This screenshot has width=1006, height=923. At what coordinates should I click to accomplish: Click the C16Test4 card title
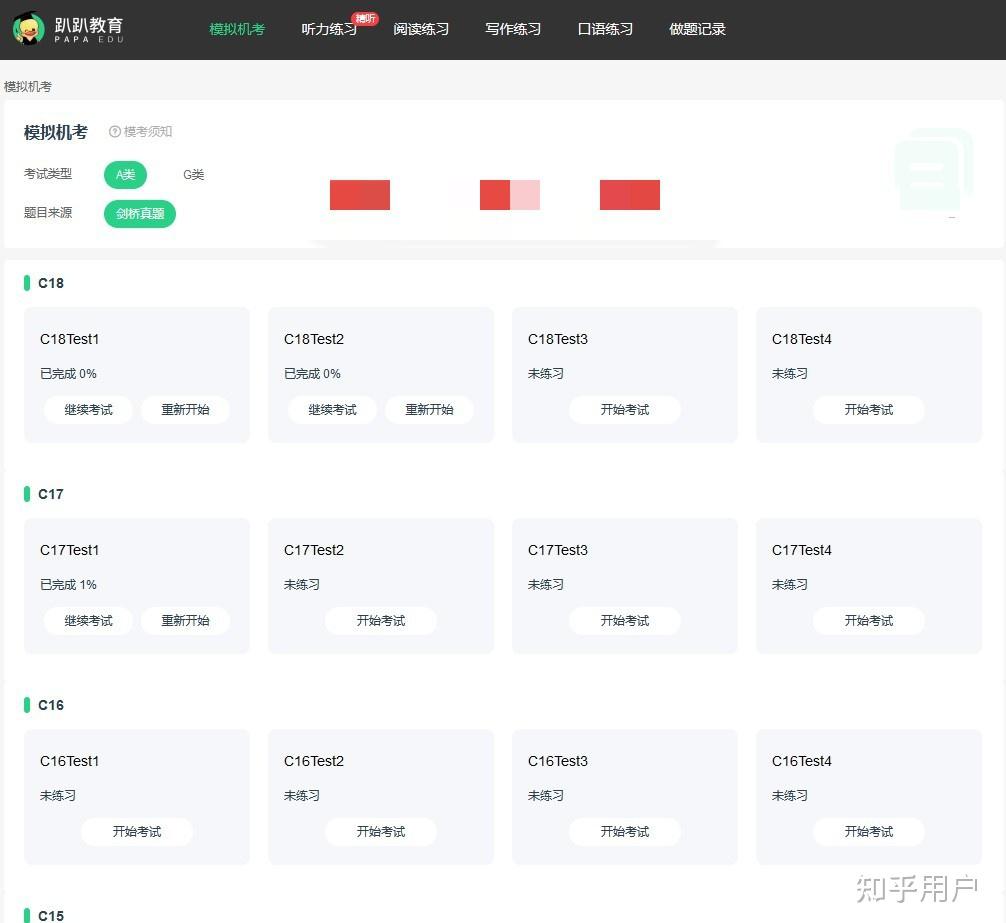[x=801, y=761]
